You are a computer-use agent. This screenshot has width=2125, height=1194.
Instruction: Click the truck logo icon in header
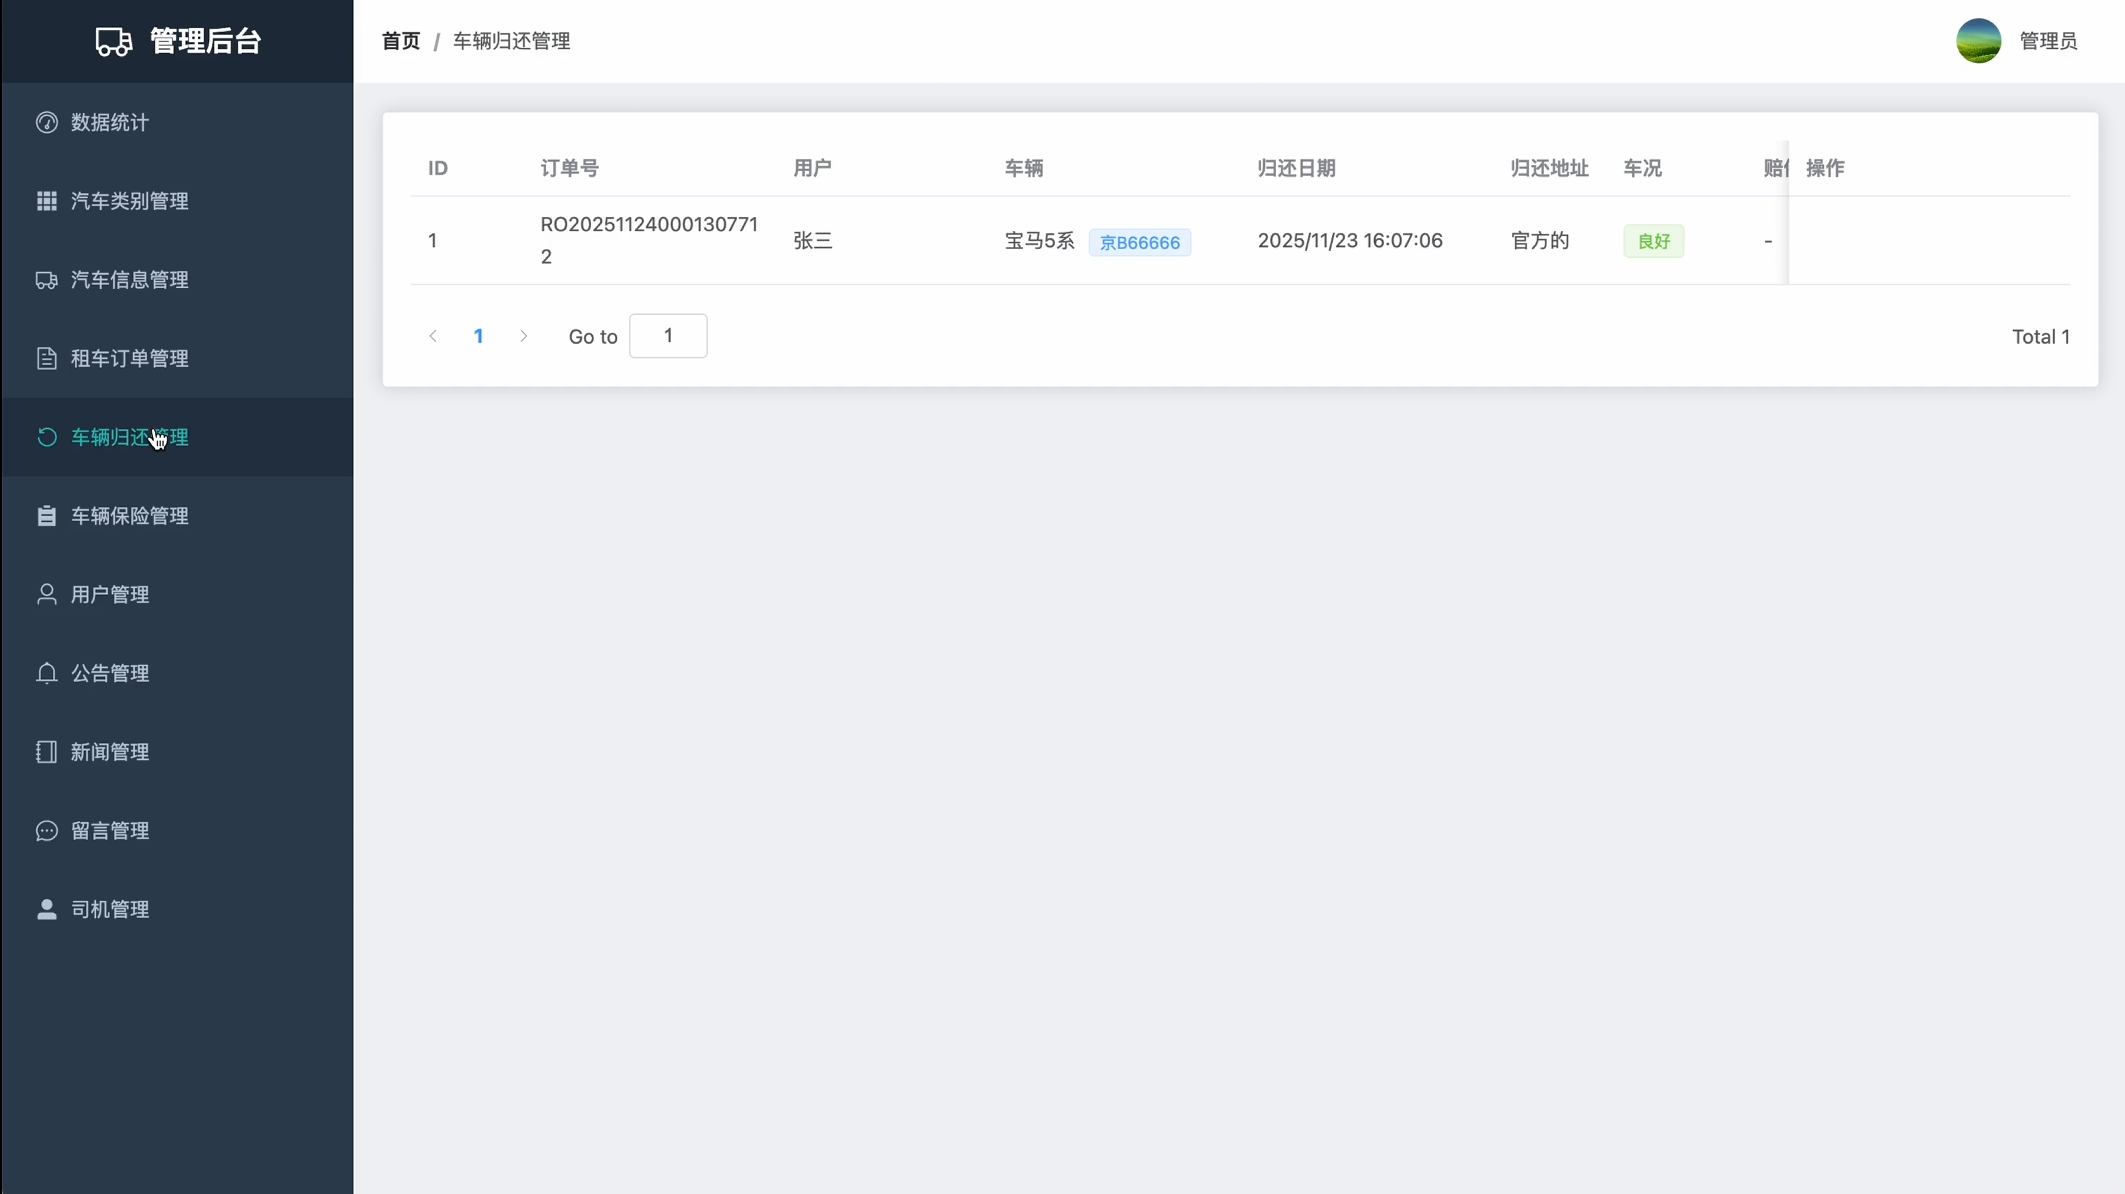coord(113,42)
